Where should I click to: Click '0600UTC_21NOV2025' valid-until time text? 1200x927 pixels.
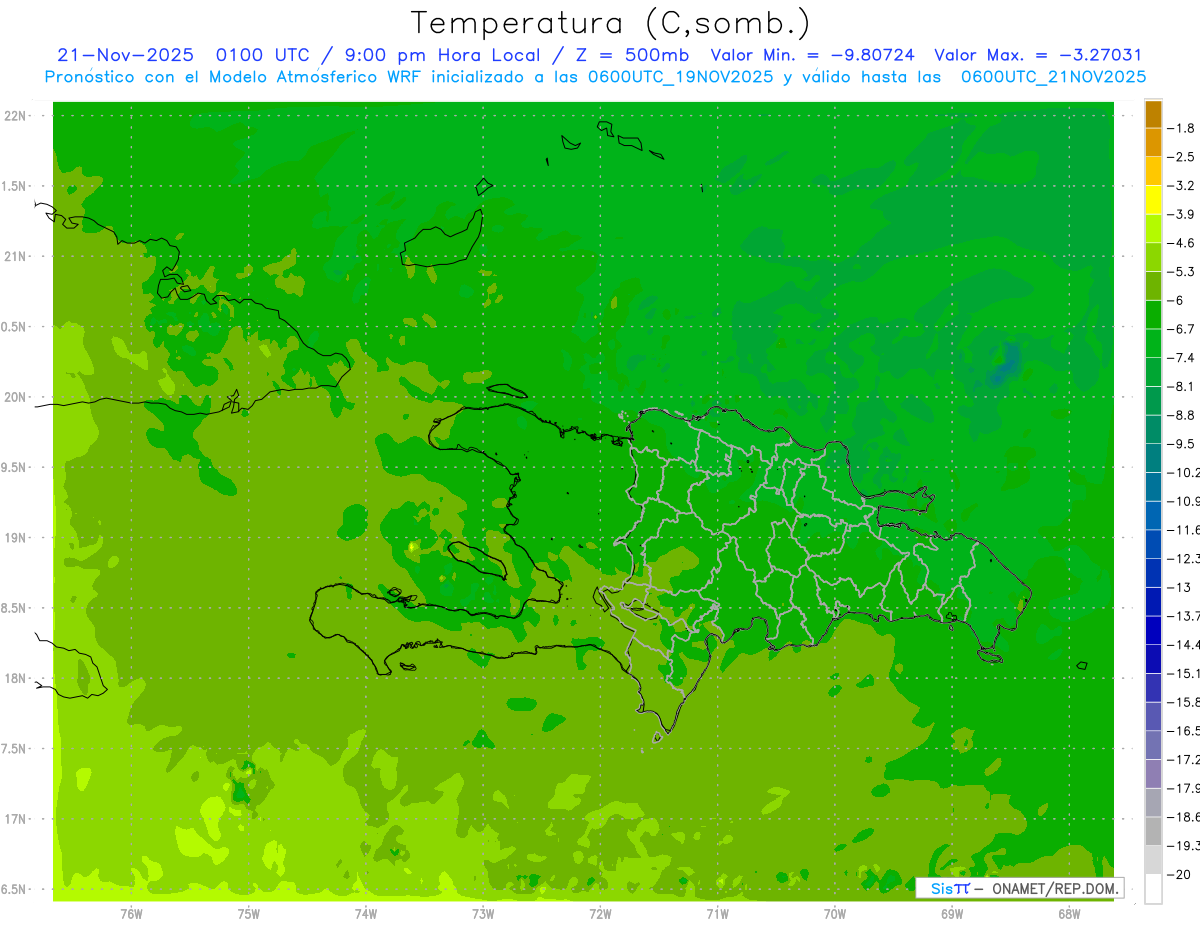pyautogui.click(x=1053, y=76)
